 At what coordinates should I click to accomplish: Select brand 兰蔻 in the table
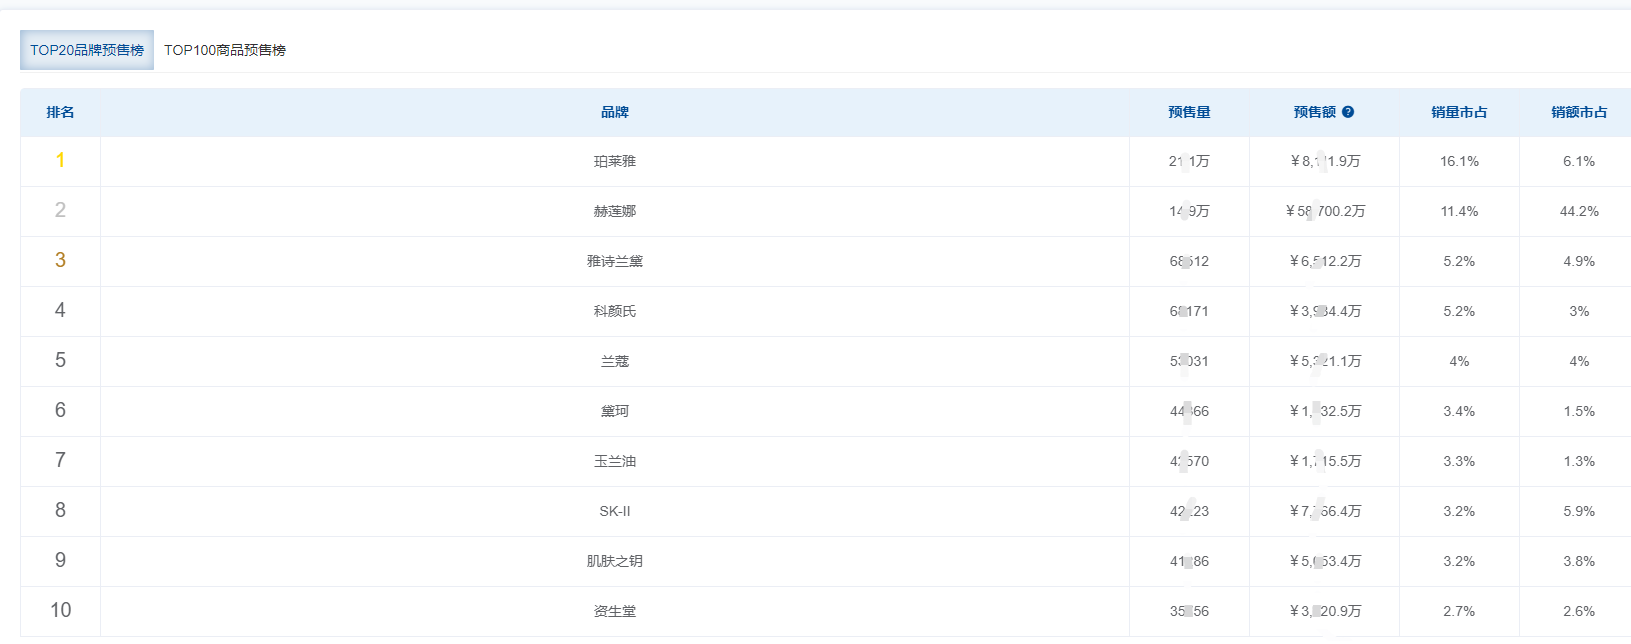[x=615, y=361]
